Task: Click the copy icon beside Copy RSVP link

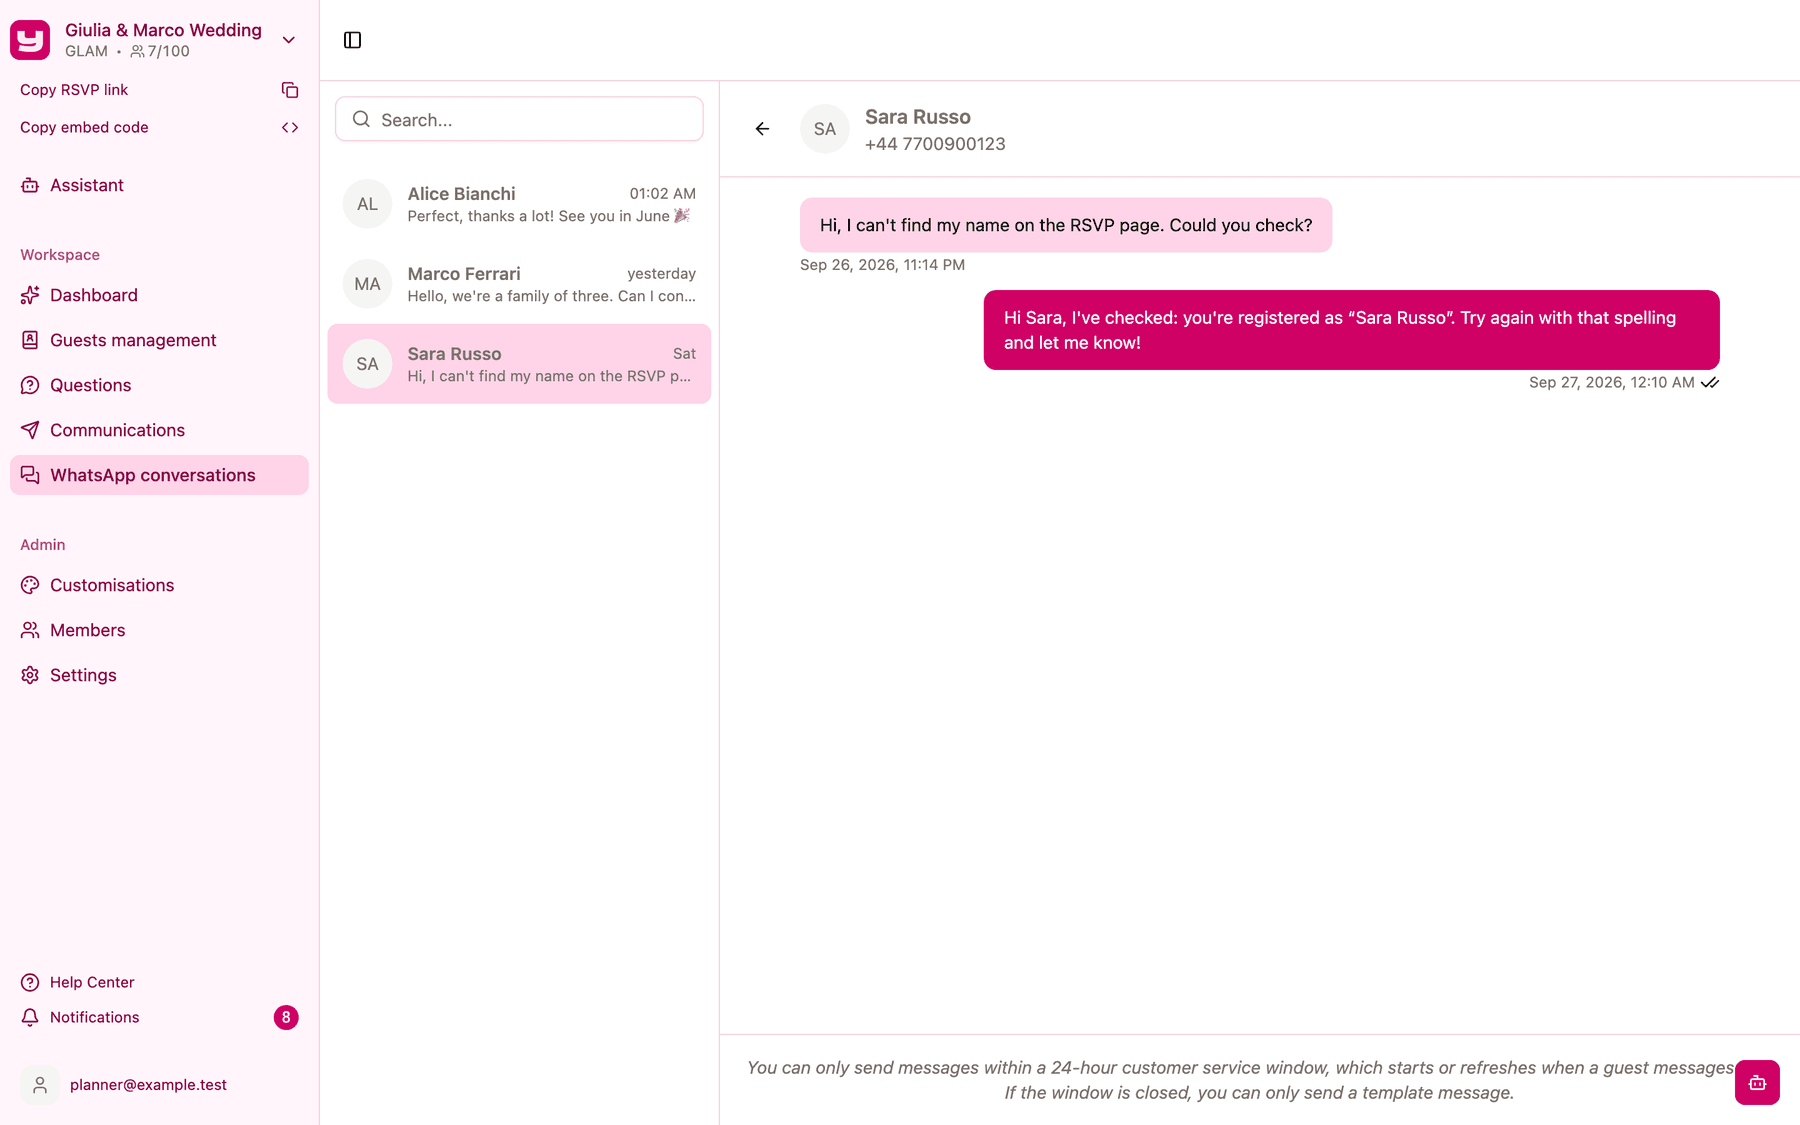Action: (290, 90)
